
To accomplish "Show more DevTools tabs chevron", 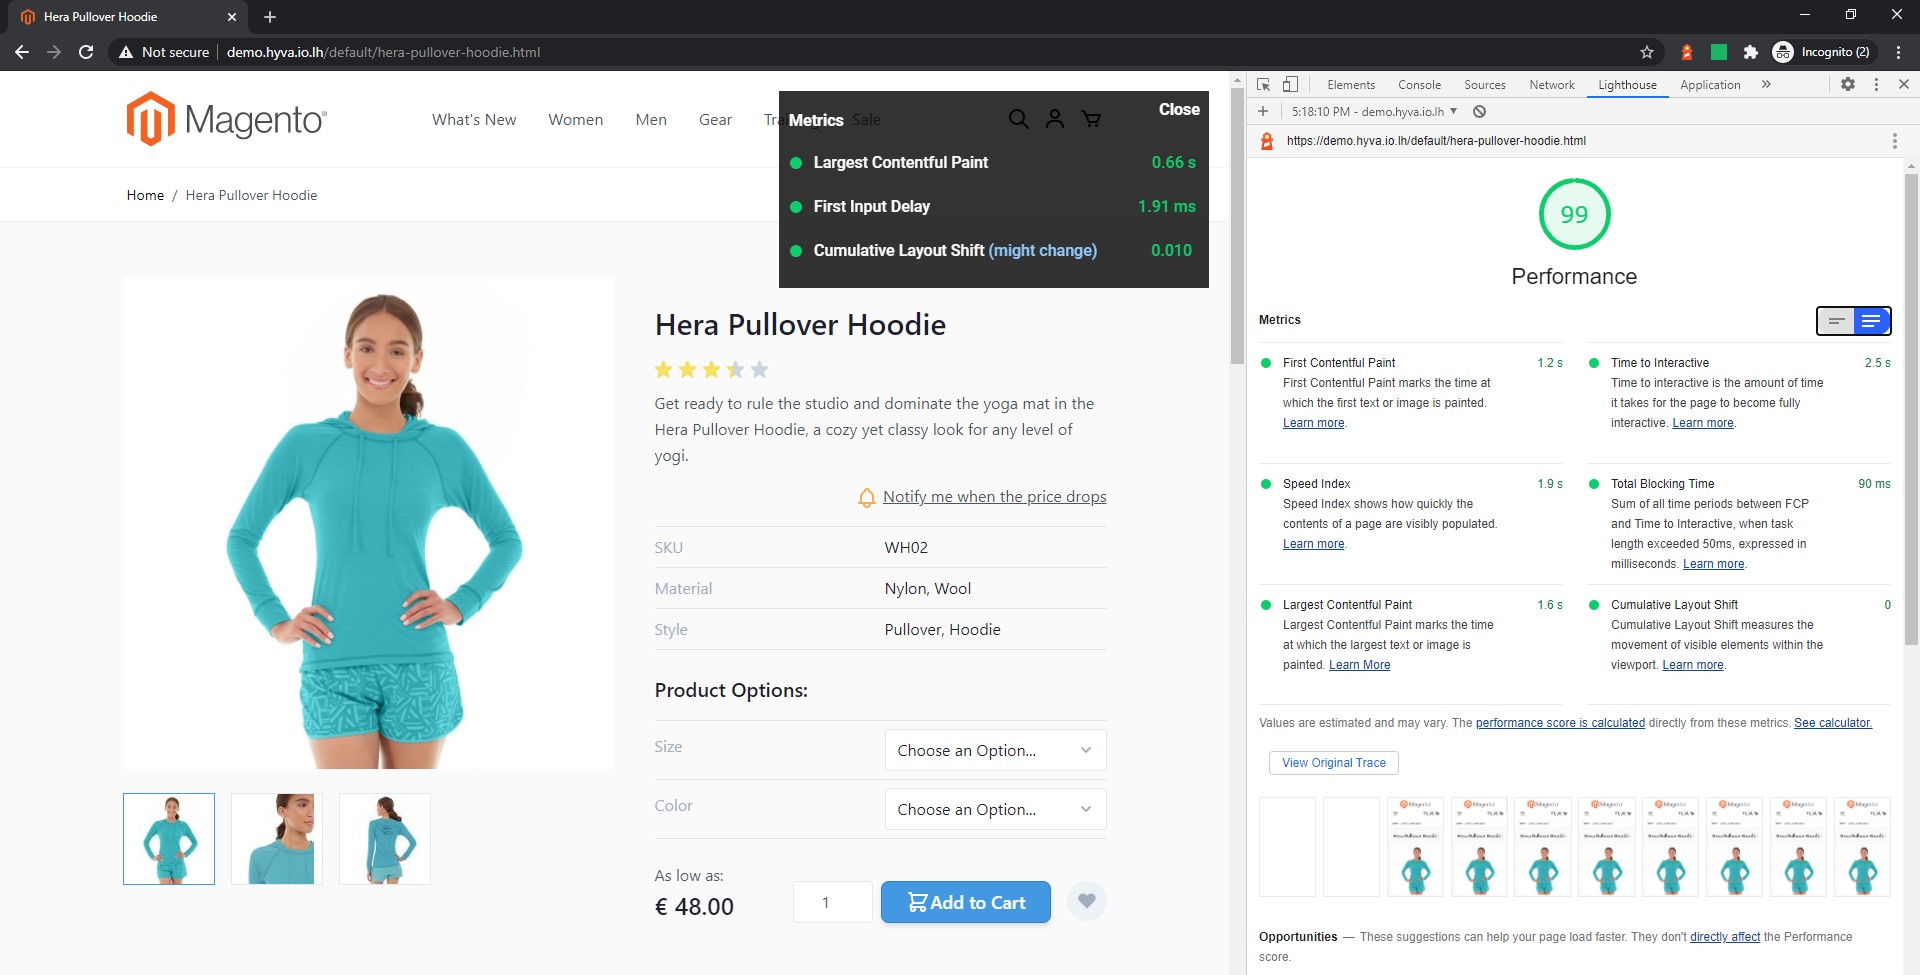I will [x=1766, y=85].
